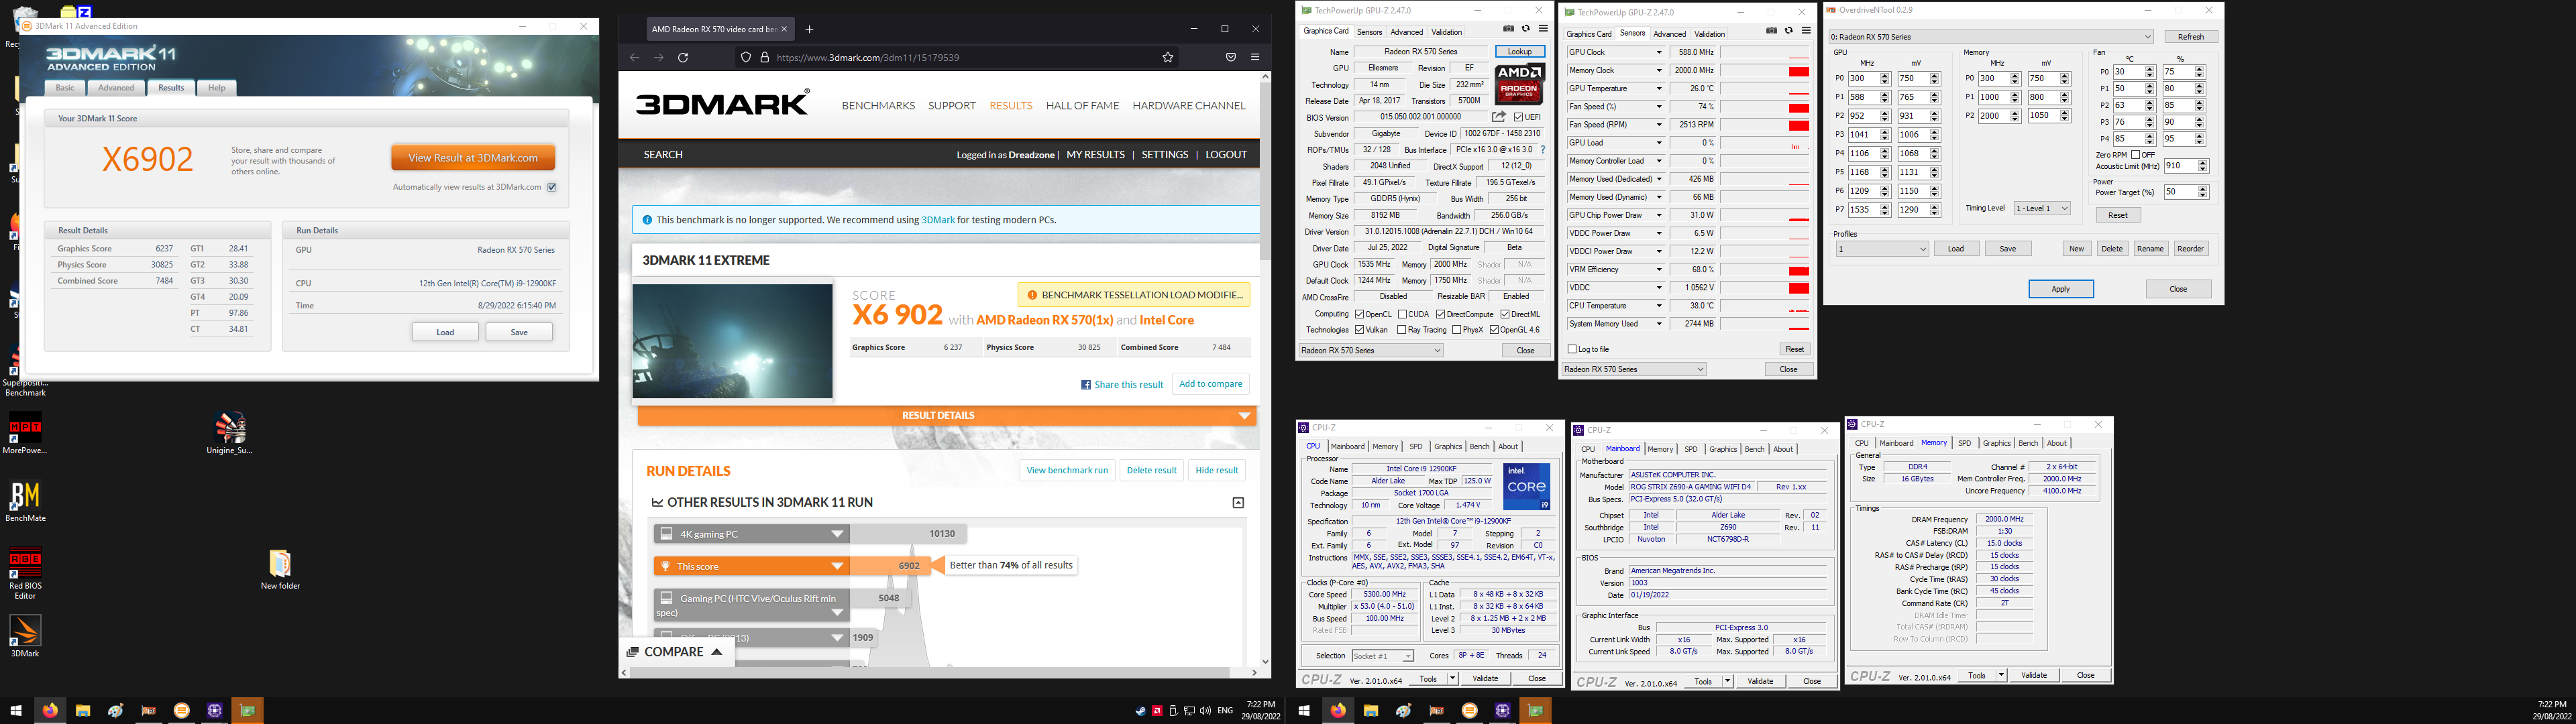Open Bench tab in CPU-Z CPU window
The height and width of the screenshot is (724, 2576).
pyautogui.click(x=1479, y=447)
